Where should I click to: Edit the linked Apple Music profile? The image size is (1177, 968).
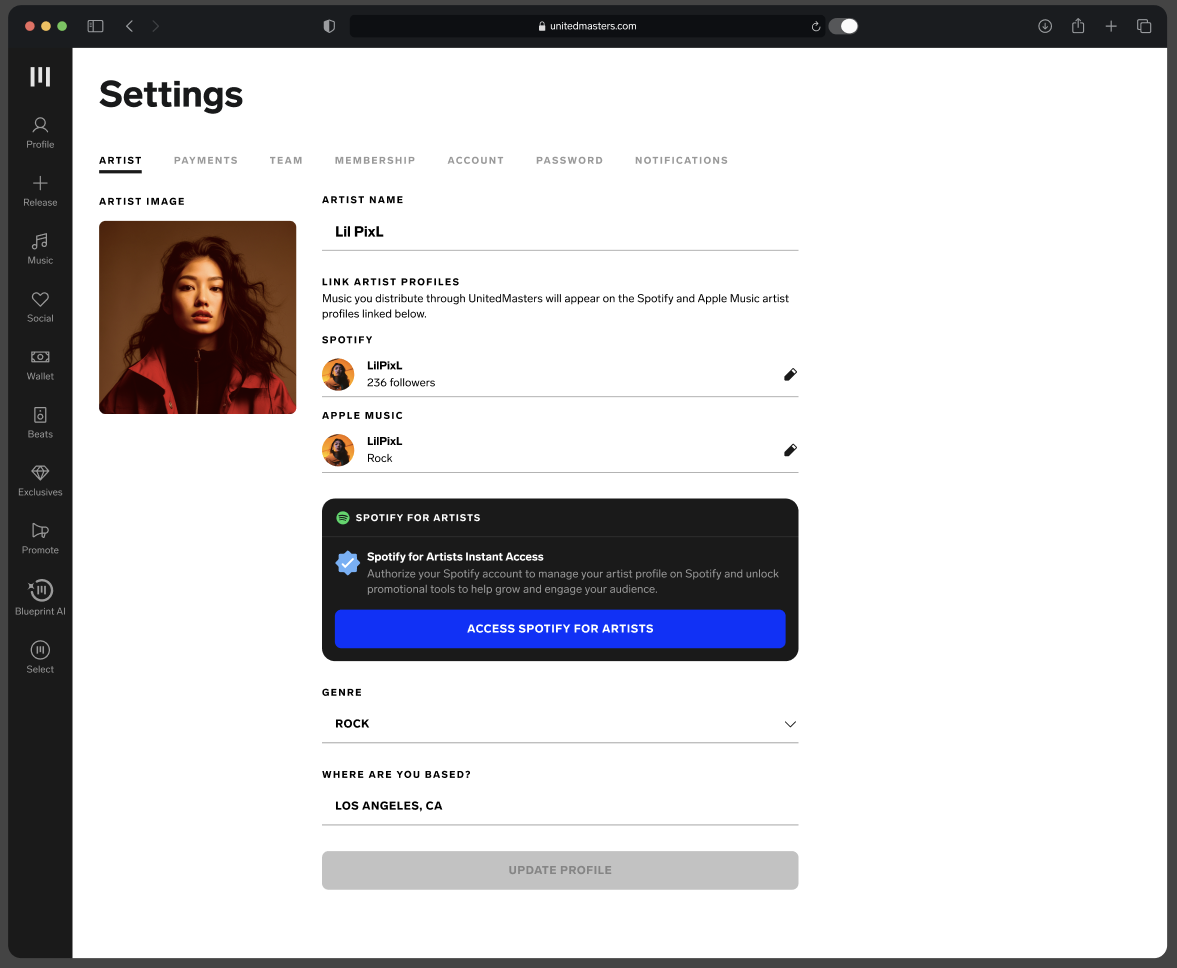coord(790,450)
